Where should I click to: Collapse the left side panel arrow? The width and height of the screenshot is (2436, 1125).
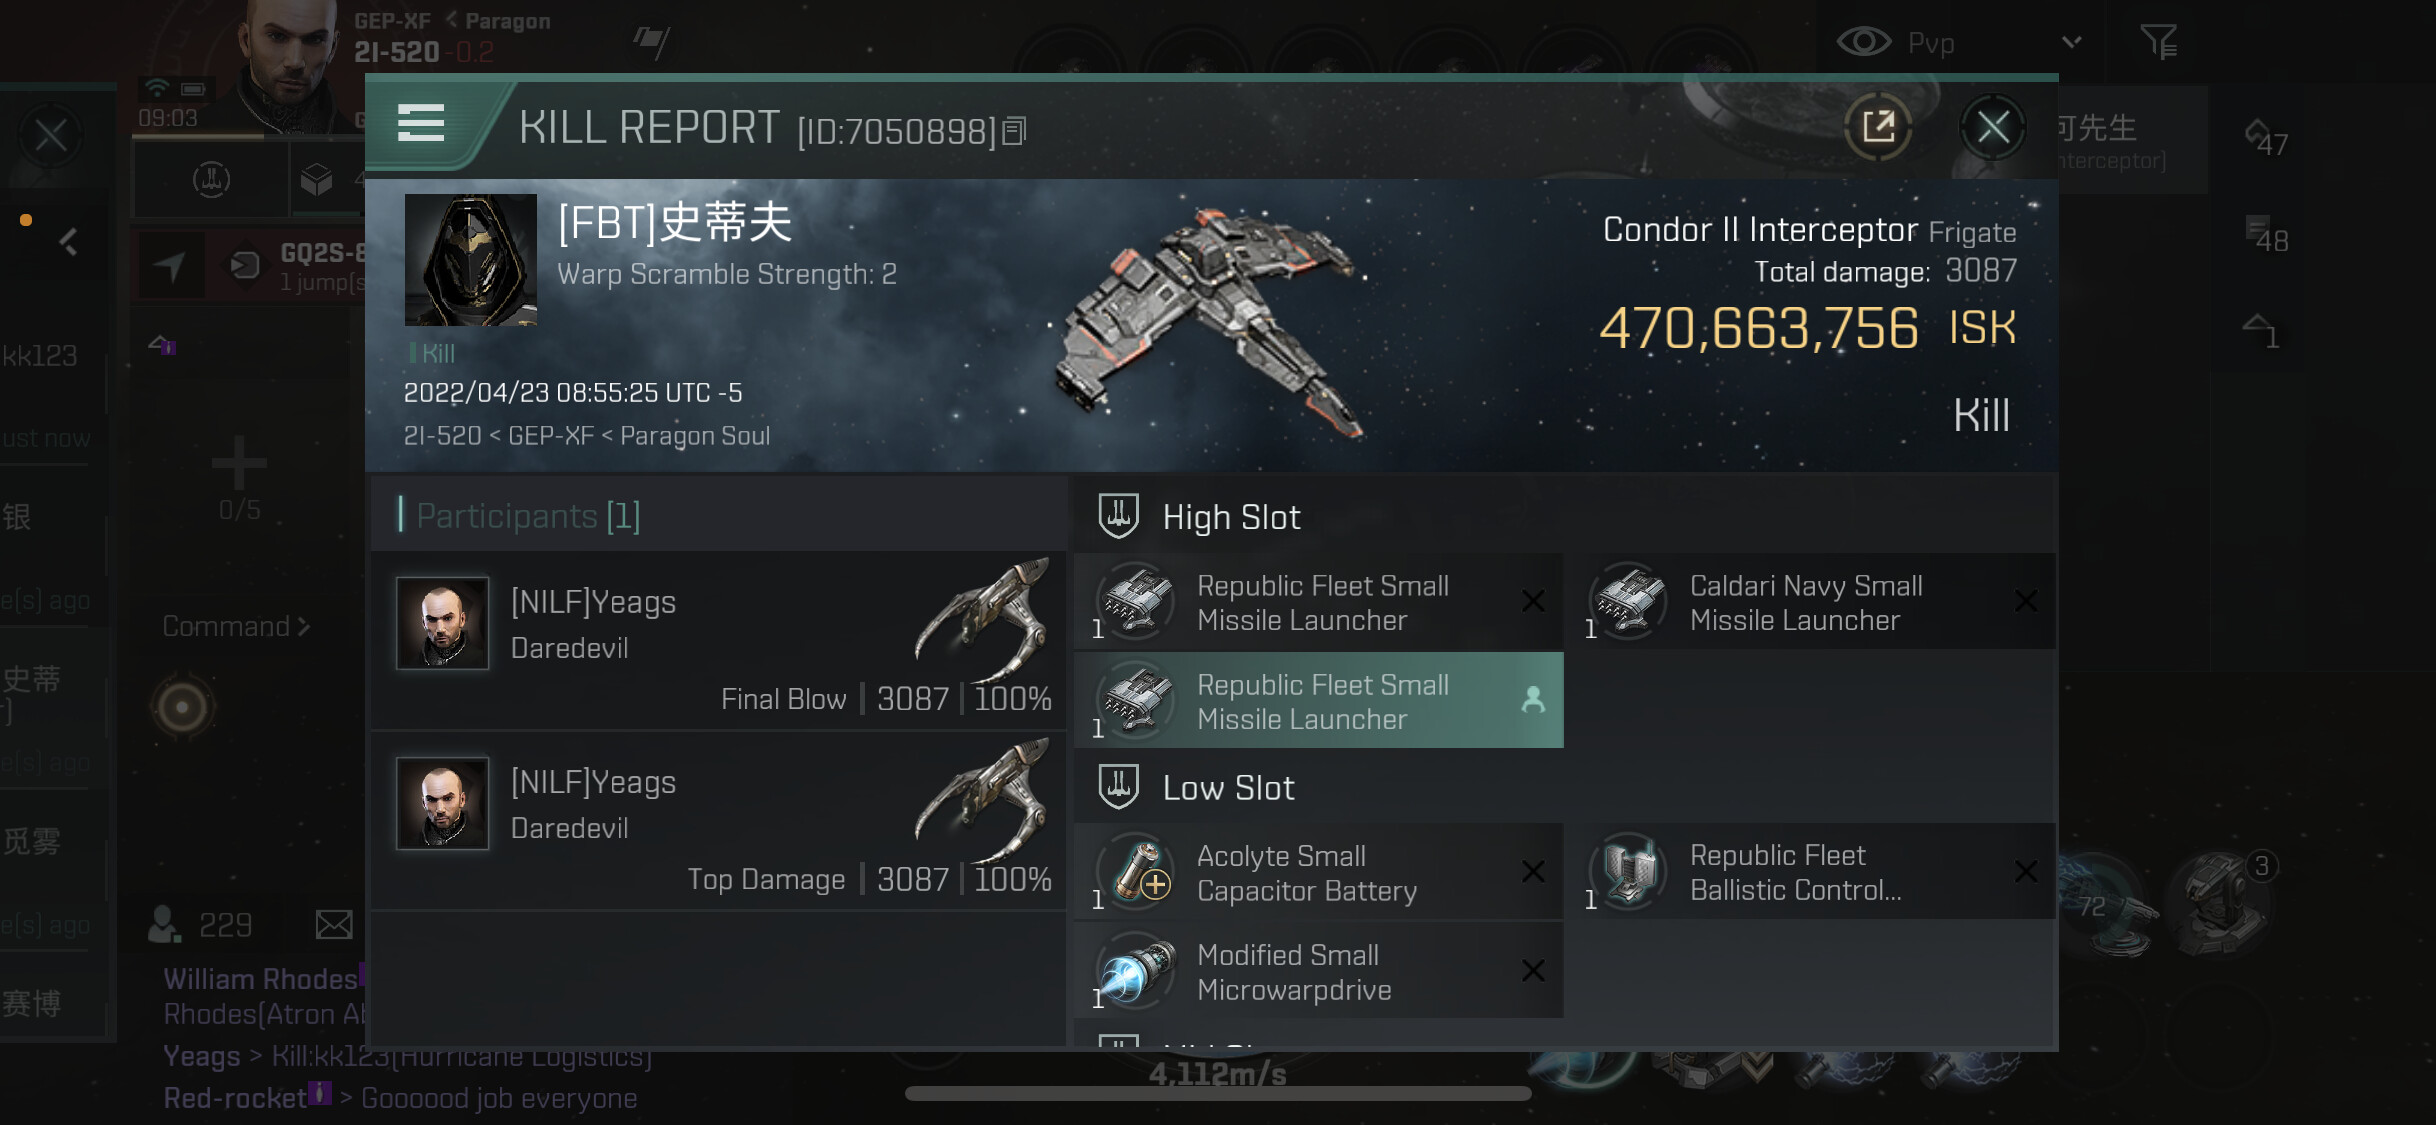coord(68,241)
